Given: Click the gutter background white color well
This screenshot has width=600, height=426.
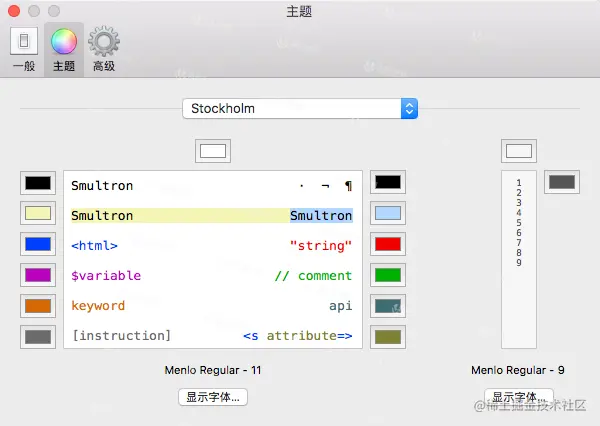Looking at the screenshot, I should (x=519, y=151).
